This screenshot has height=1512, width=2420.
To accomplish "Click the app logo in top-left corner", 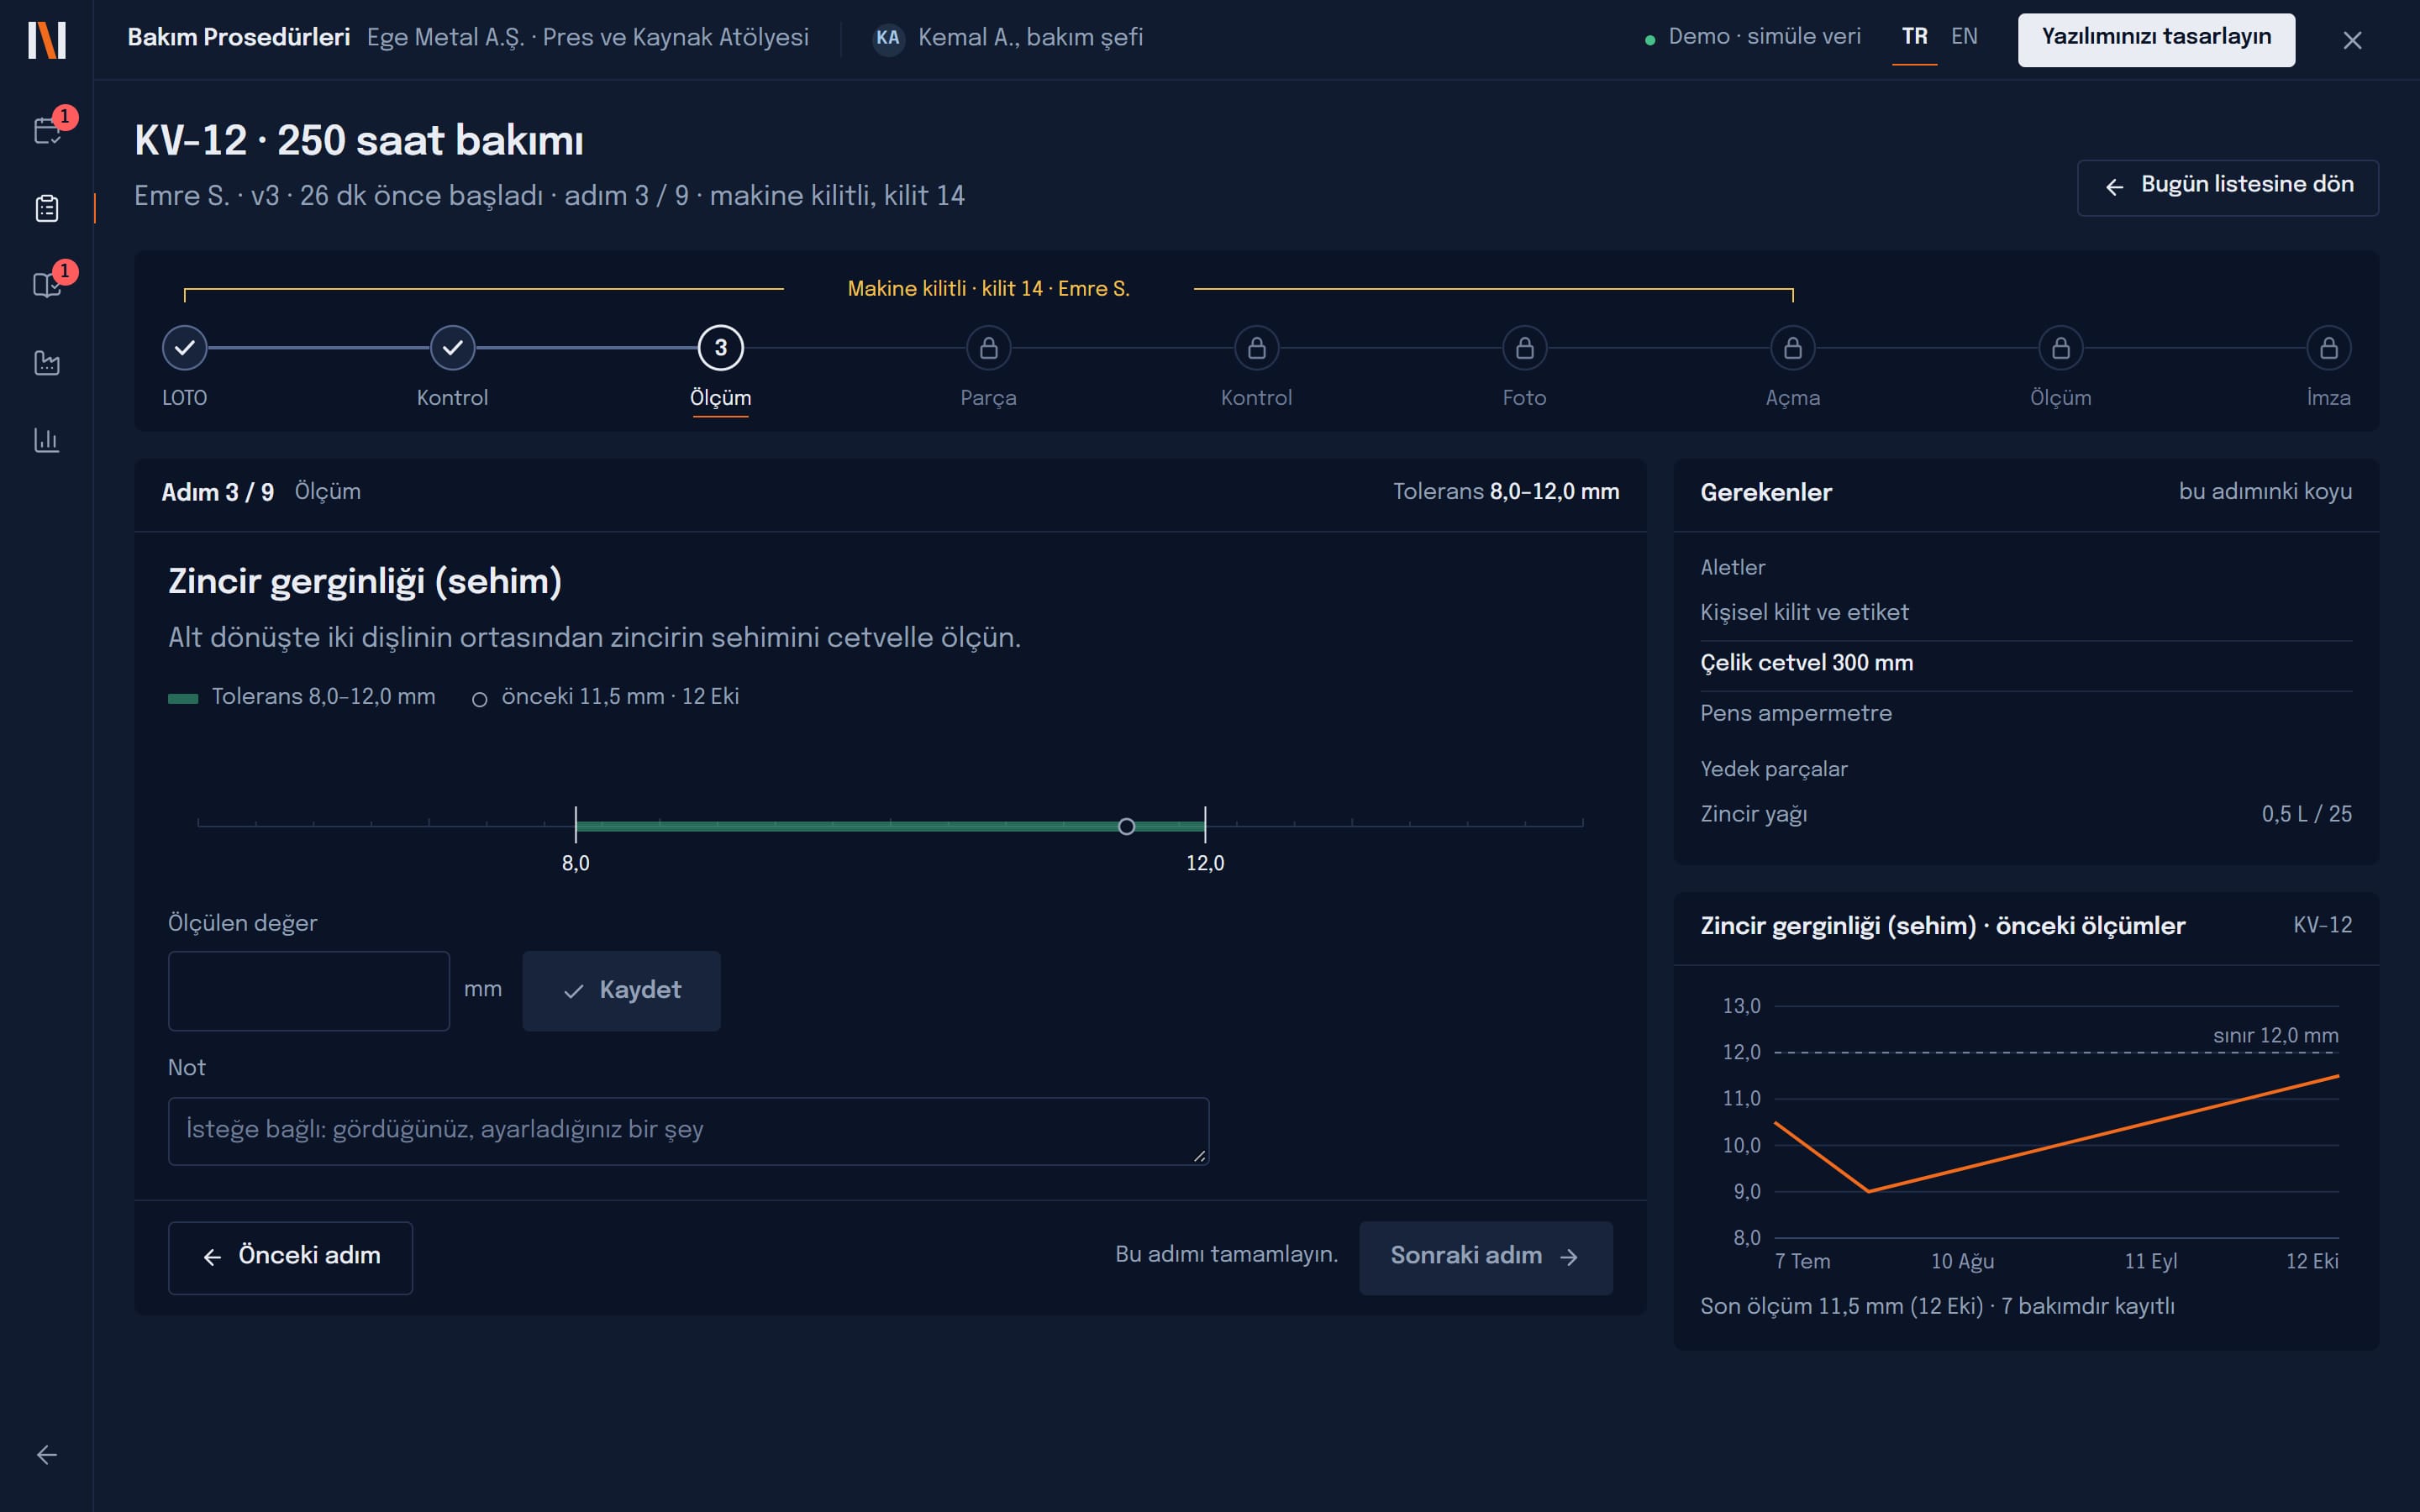I will [47, 40].
